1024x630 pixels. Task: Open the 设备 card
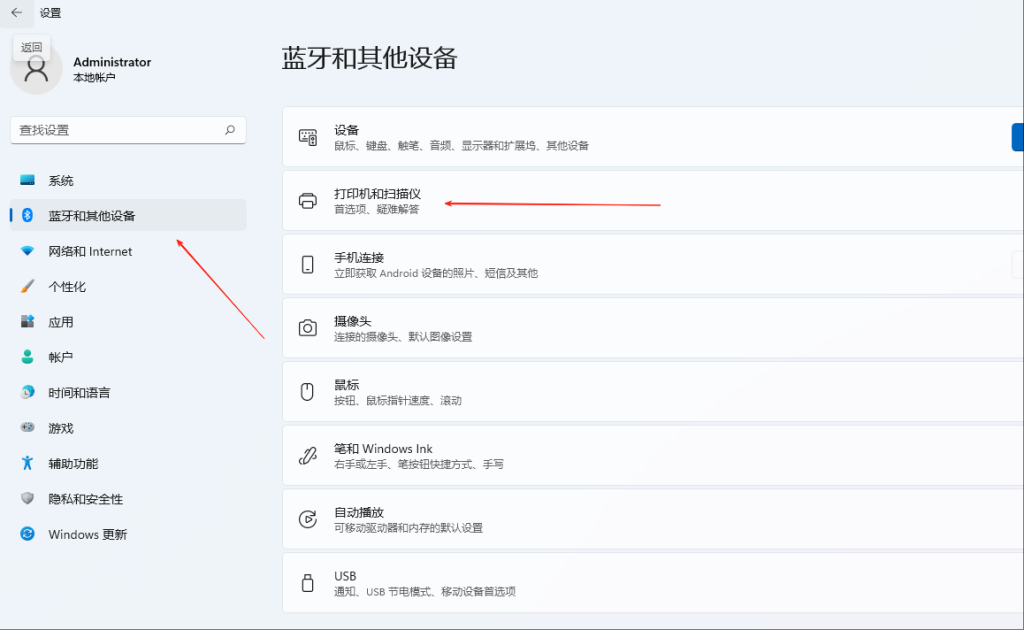(x=653, y=137)
